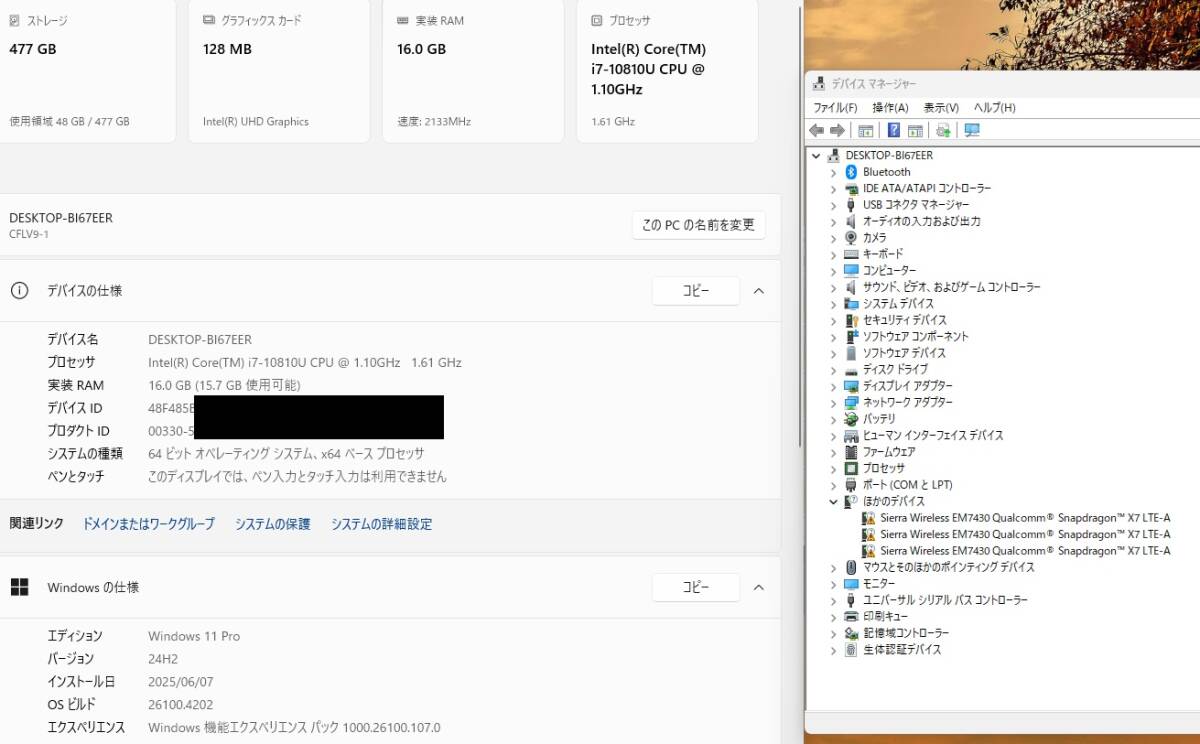Expand ポート (COM と LPT)
Image resolution: width=1200 pixels, height=744 pixels.
click(x=833, y=485)
